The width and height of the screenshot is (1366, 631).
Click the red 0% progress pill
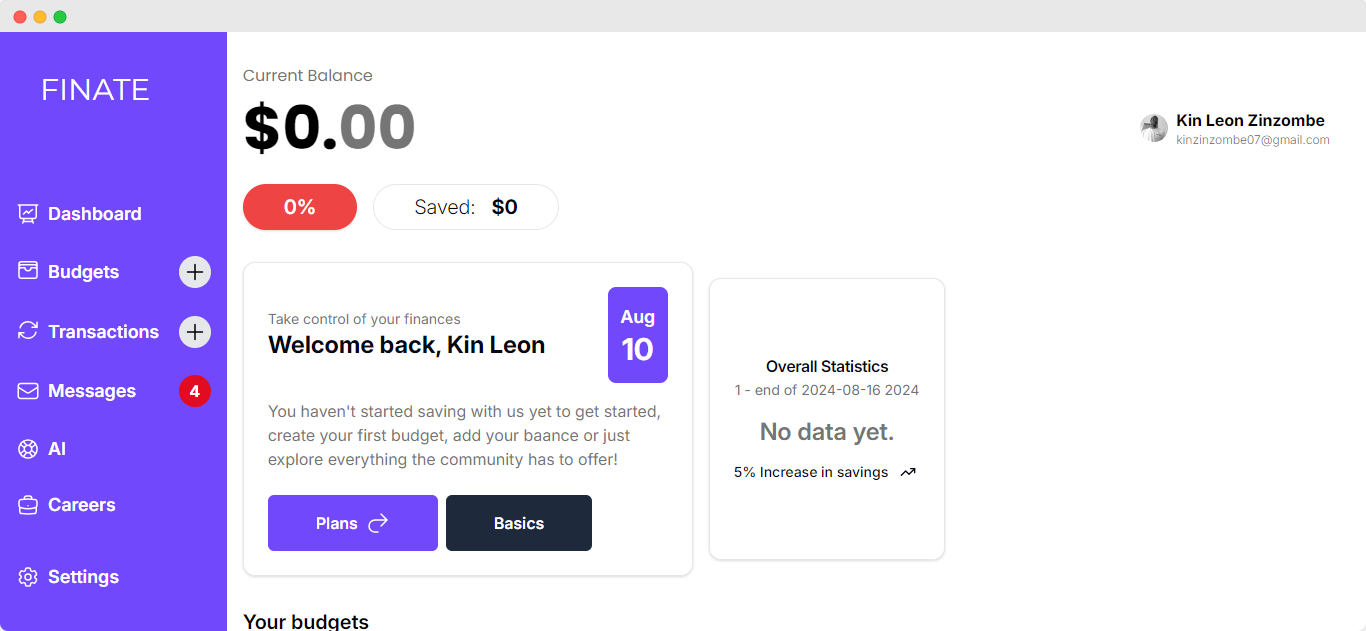300,207
